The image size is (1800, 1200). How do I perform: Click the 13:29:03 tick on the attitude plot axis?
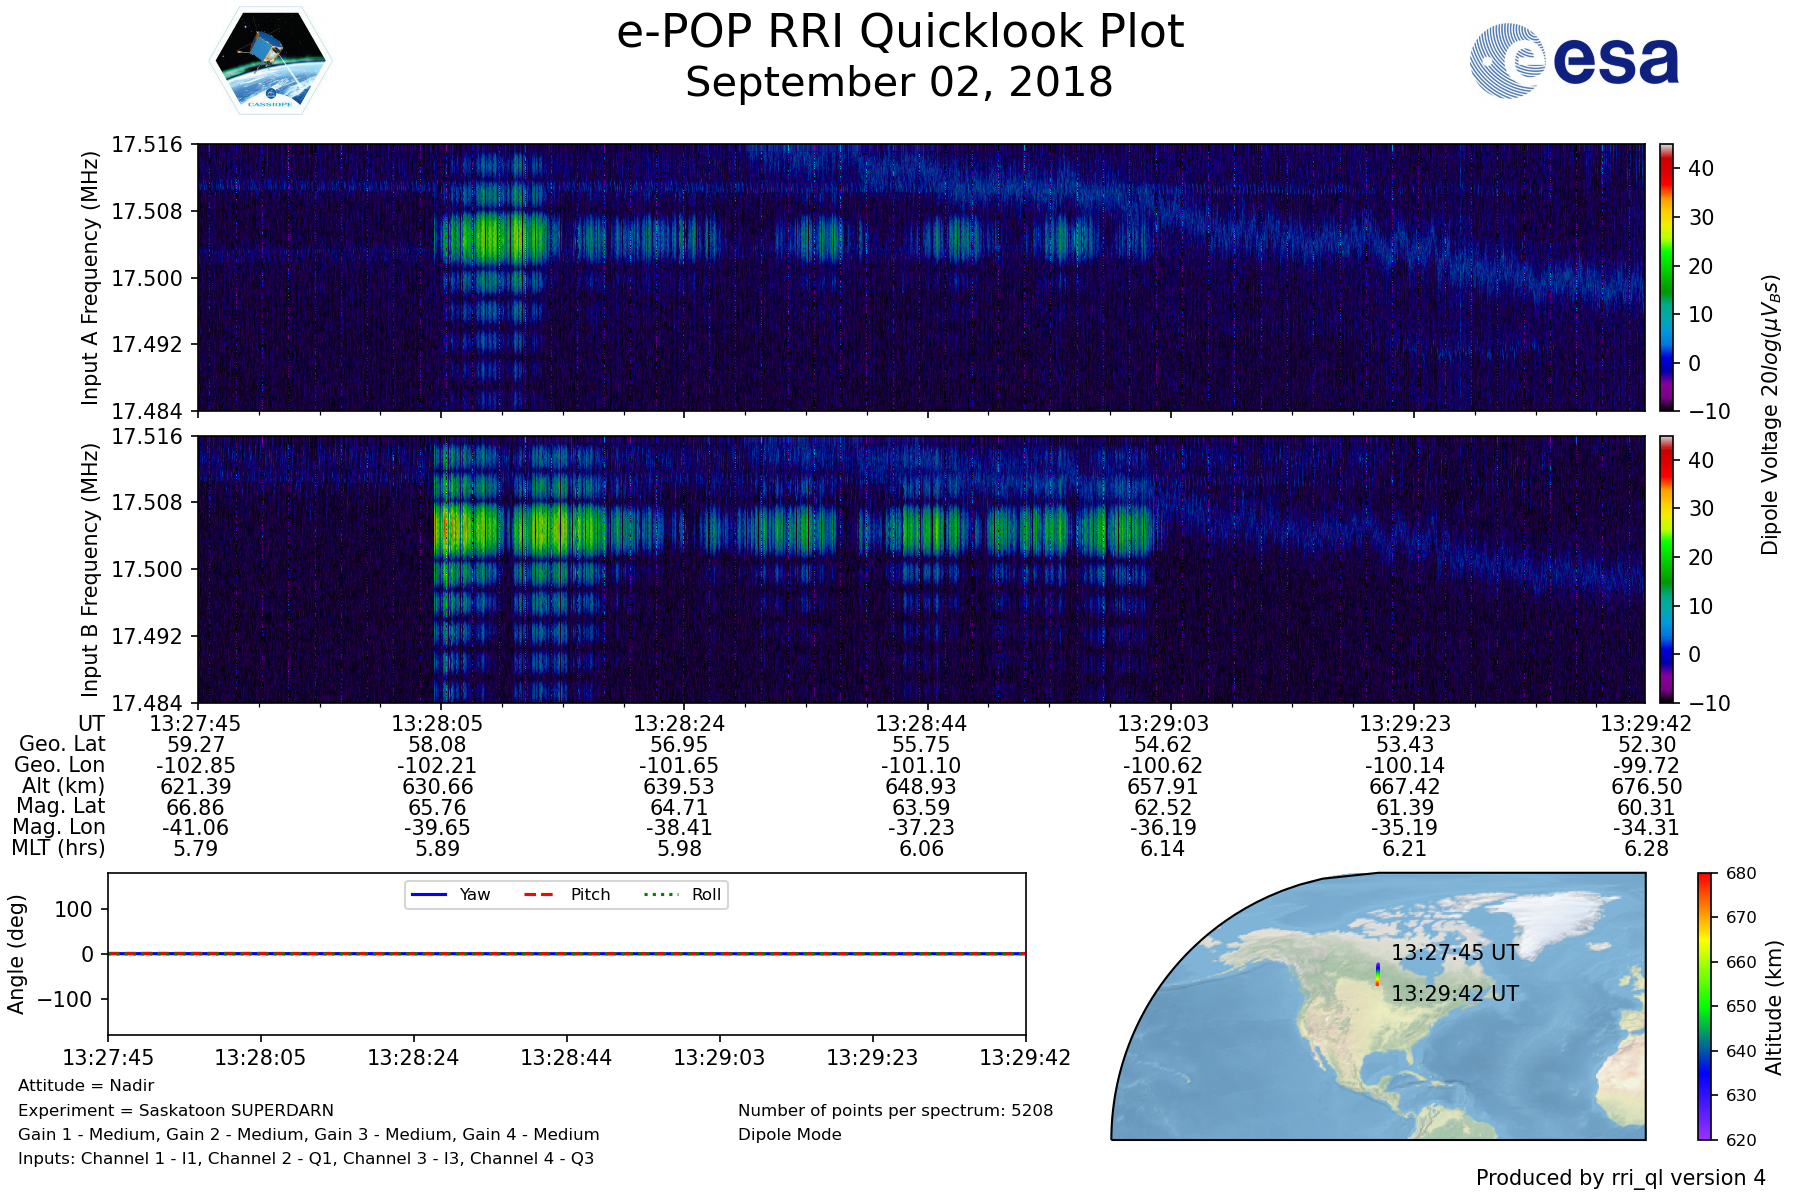tap(719, 1057)
